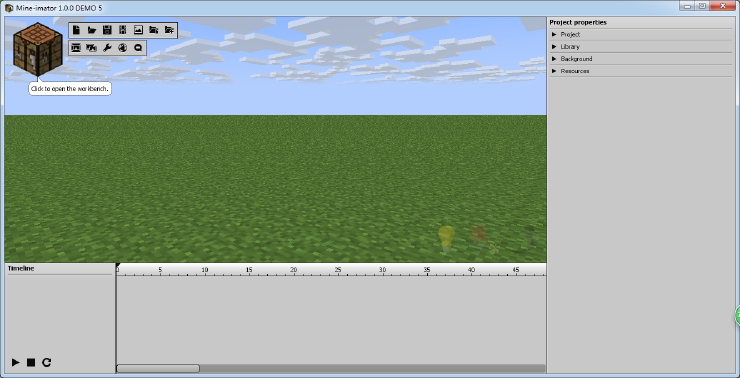The image size is (740, 378).
Task: Create a new project with blank page icon
Action: 76,30
